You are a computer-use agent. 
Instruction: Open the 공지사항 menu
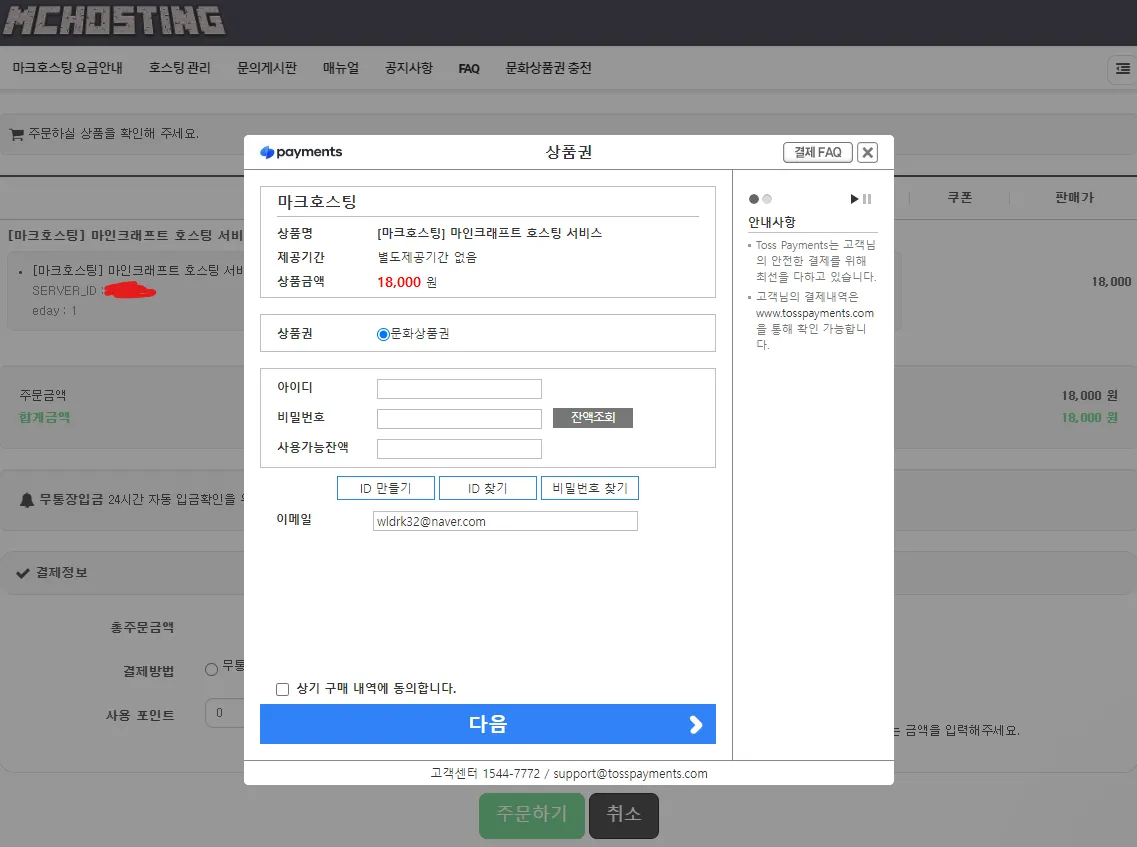pos(409,68)
